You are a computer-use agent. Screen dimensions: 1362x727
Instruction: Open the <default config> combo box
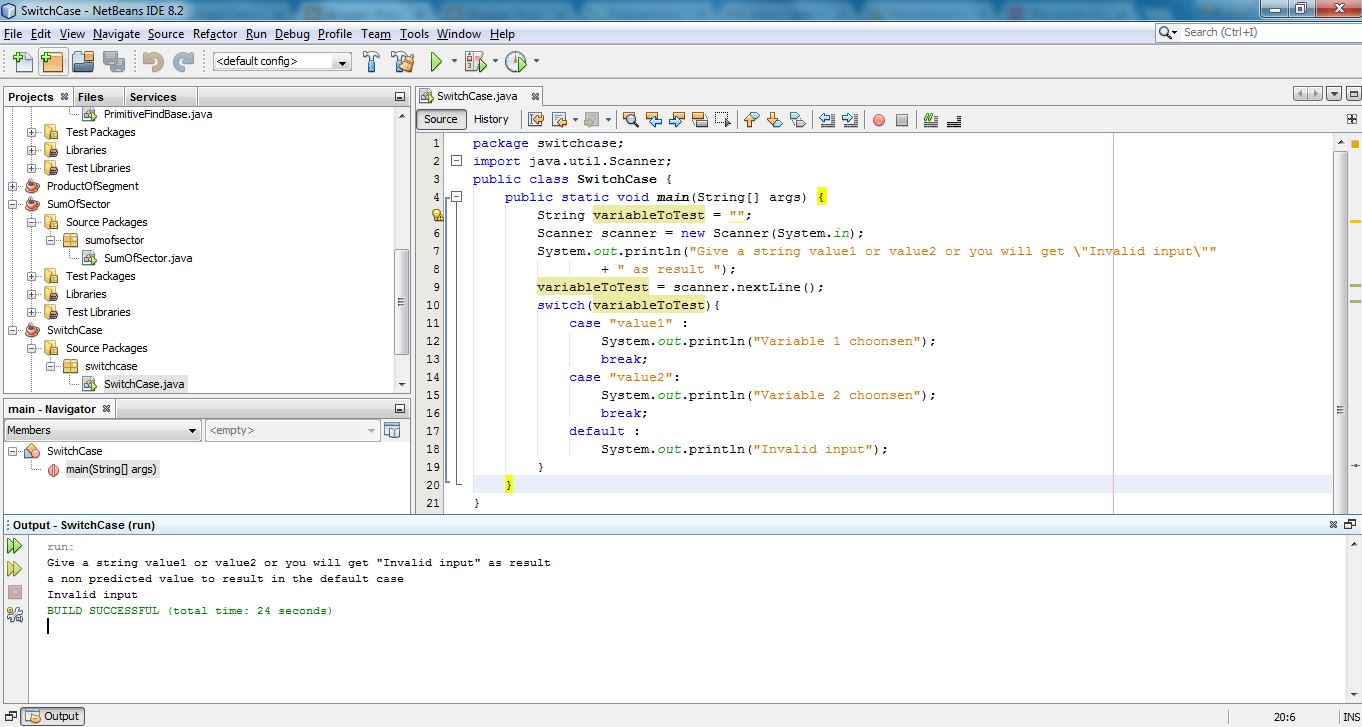(x=343, y=61)
